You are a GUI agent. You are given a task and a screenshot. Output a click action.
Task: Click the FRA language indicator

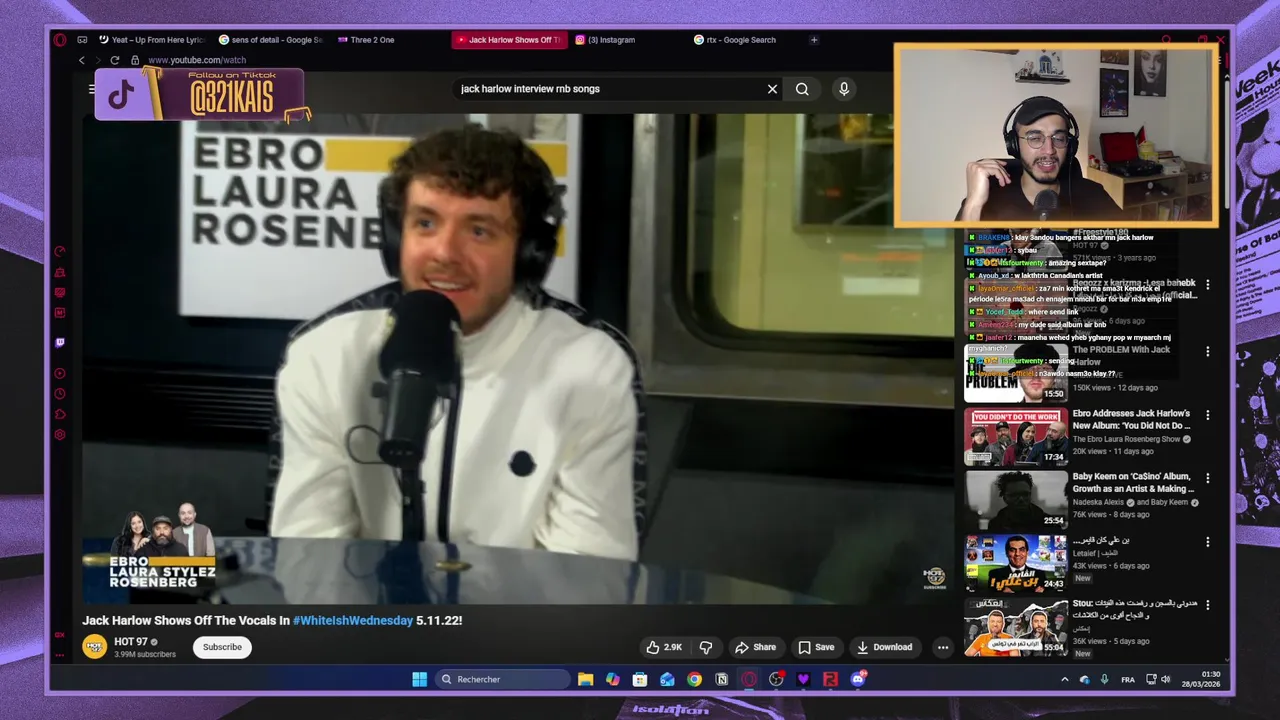tap(1128, 679)
